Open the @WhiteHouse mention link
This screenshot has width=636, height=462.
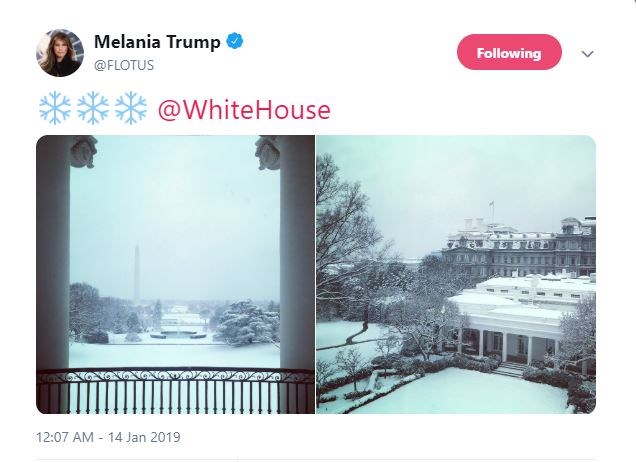point(244,109)
